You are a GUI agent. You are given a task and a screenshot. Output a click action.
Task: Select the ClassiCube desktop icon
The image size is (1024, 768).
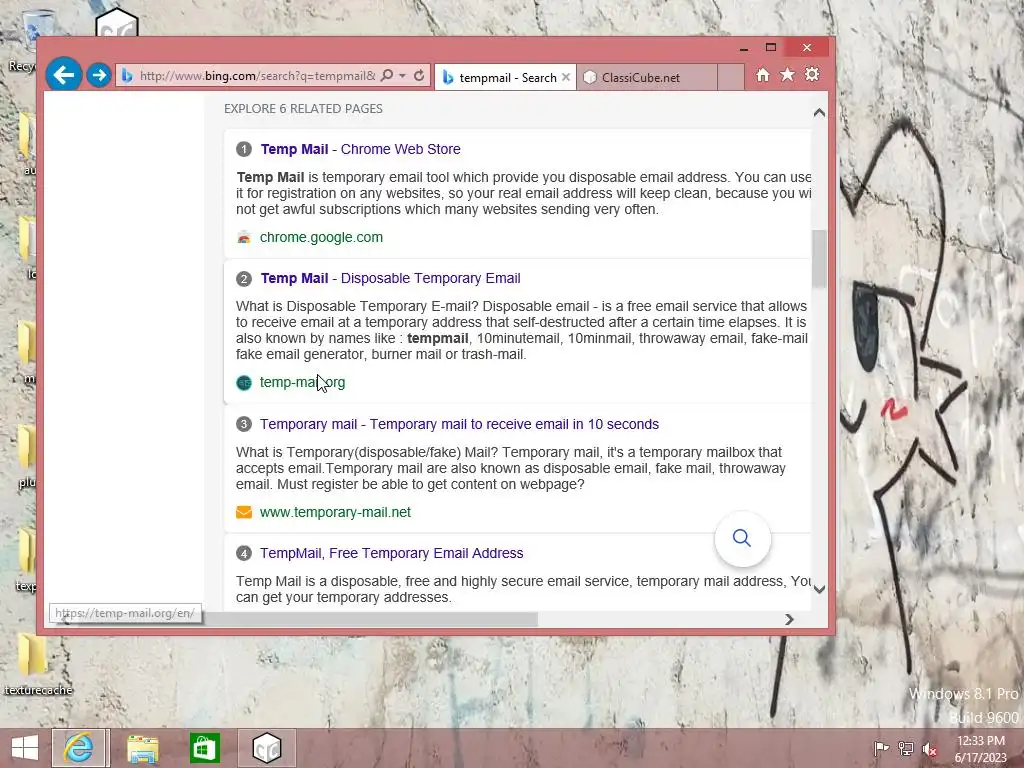(117, 22)
